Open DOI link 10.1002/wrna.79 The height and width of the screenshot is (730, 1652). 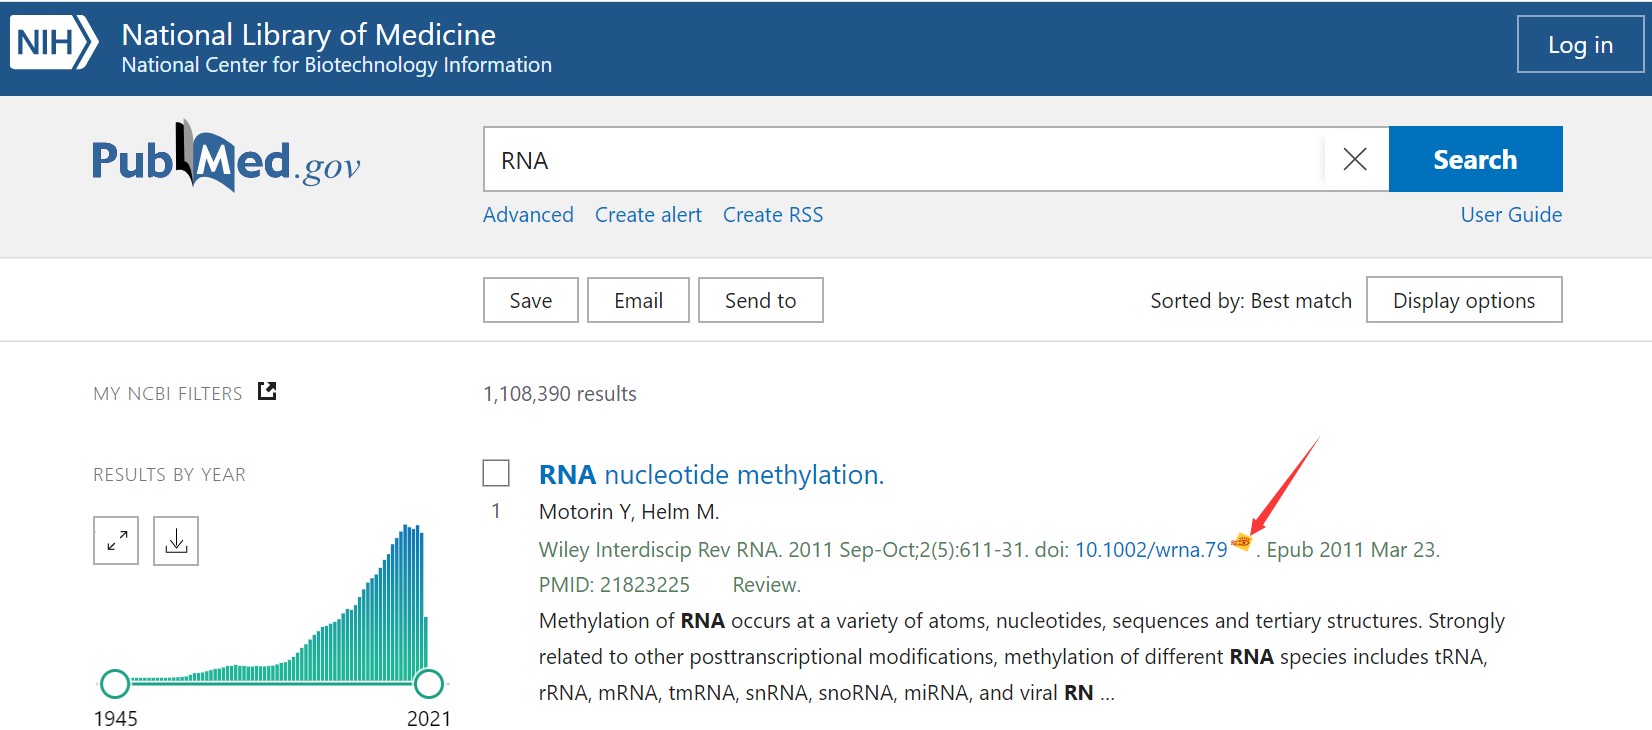(x=1151, y=550)
